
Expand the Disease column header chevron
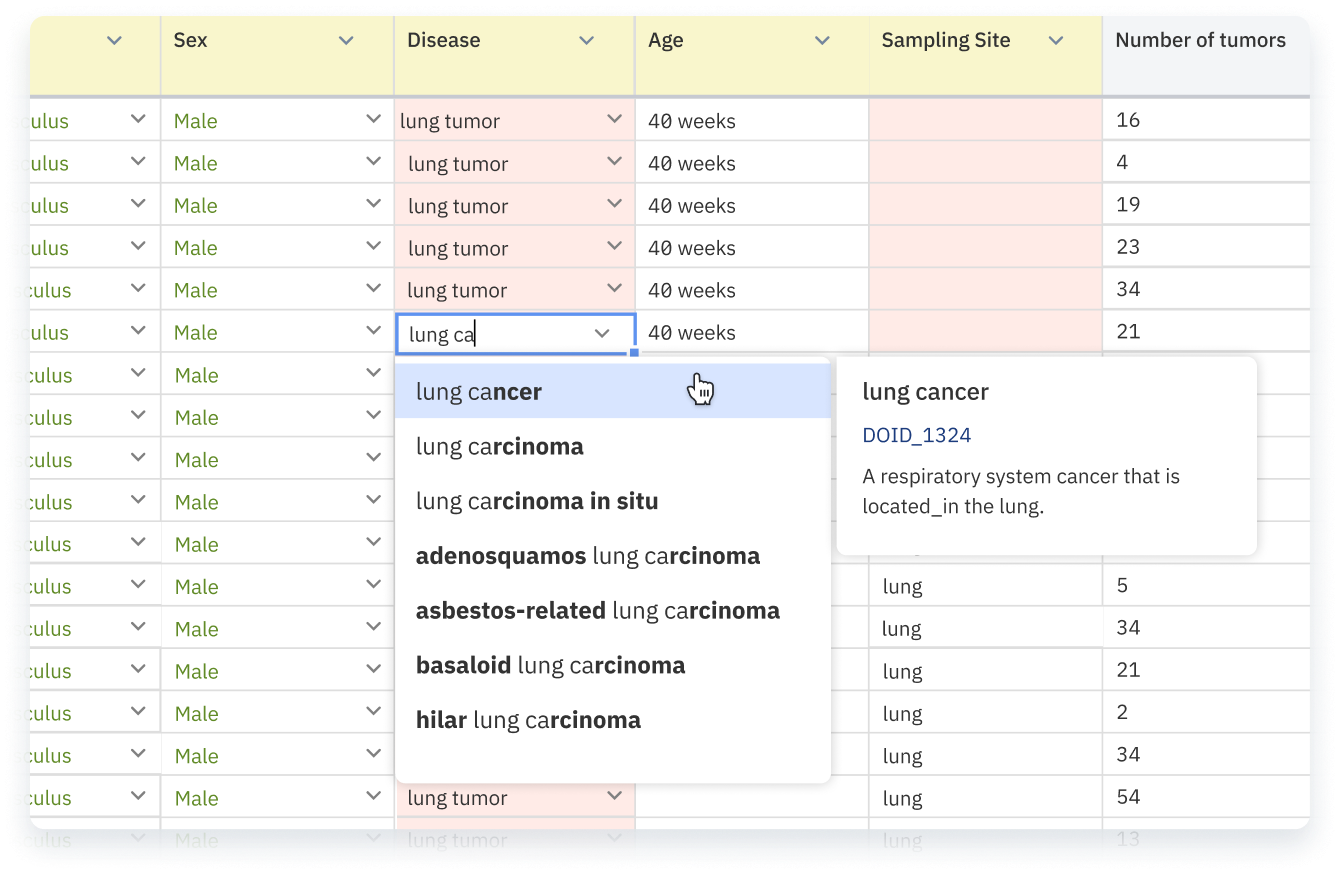(x=587, y=41)
